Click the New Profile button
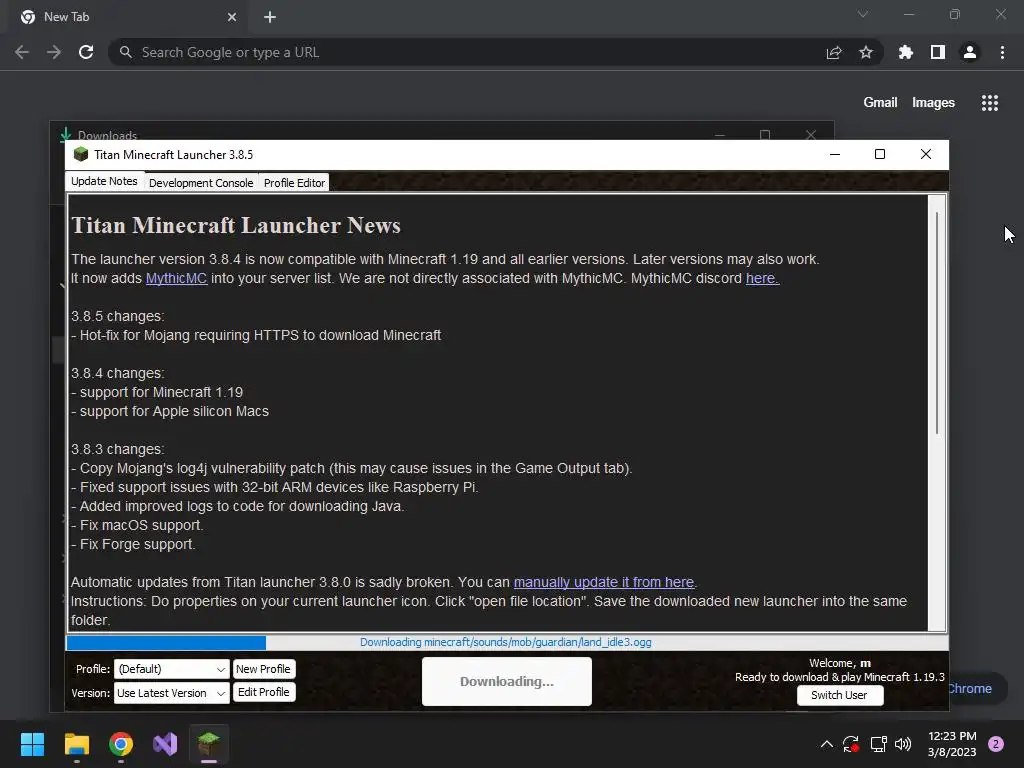 coord(263,669)
